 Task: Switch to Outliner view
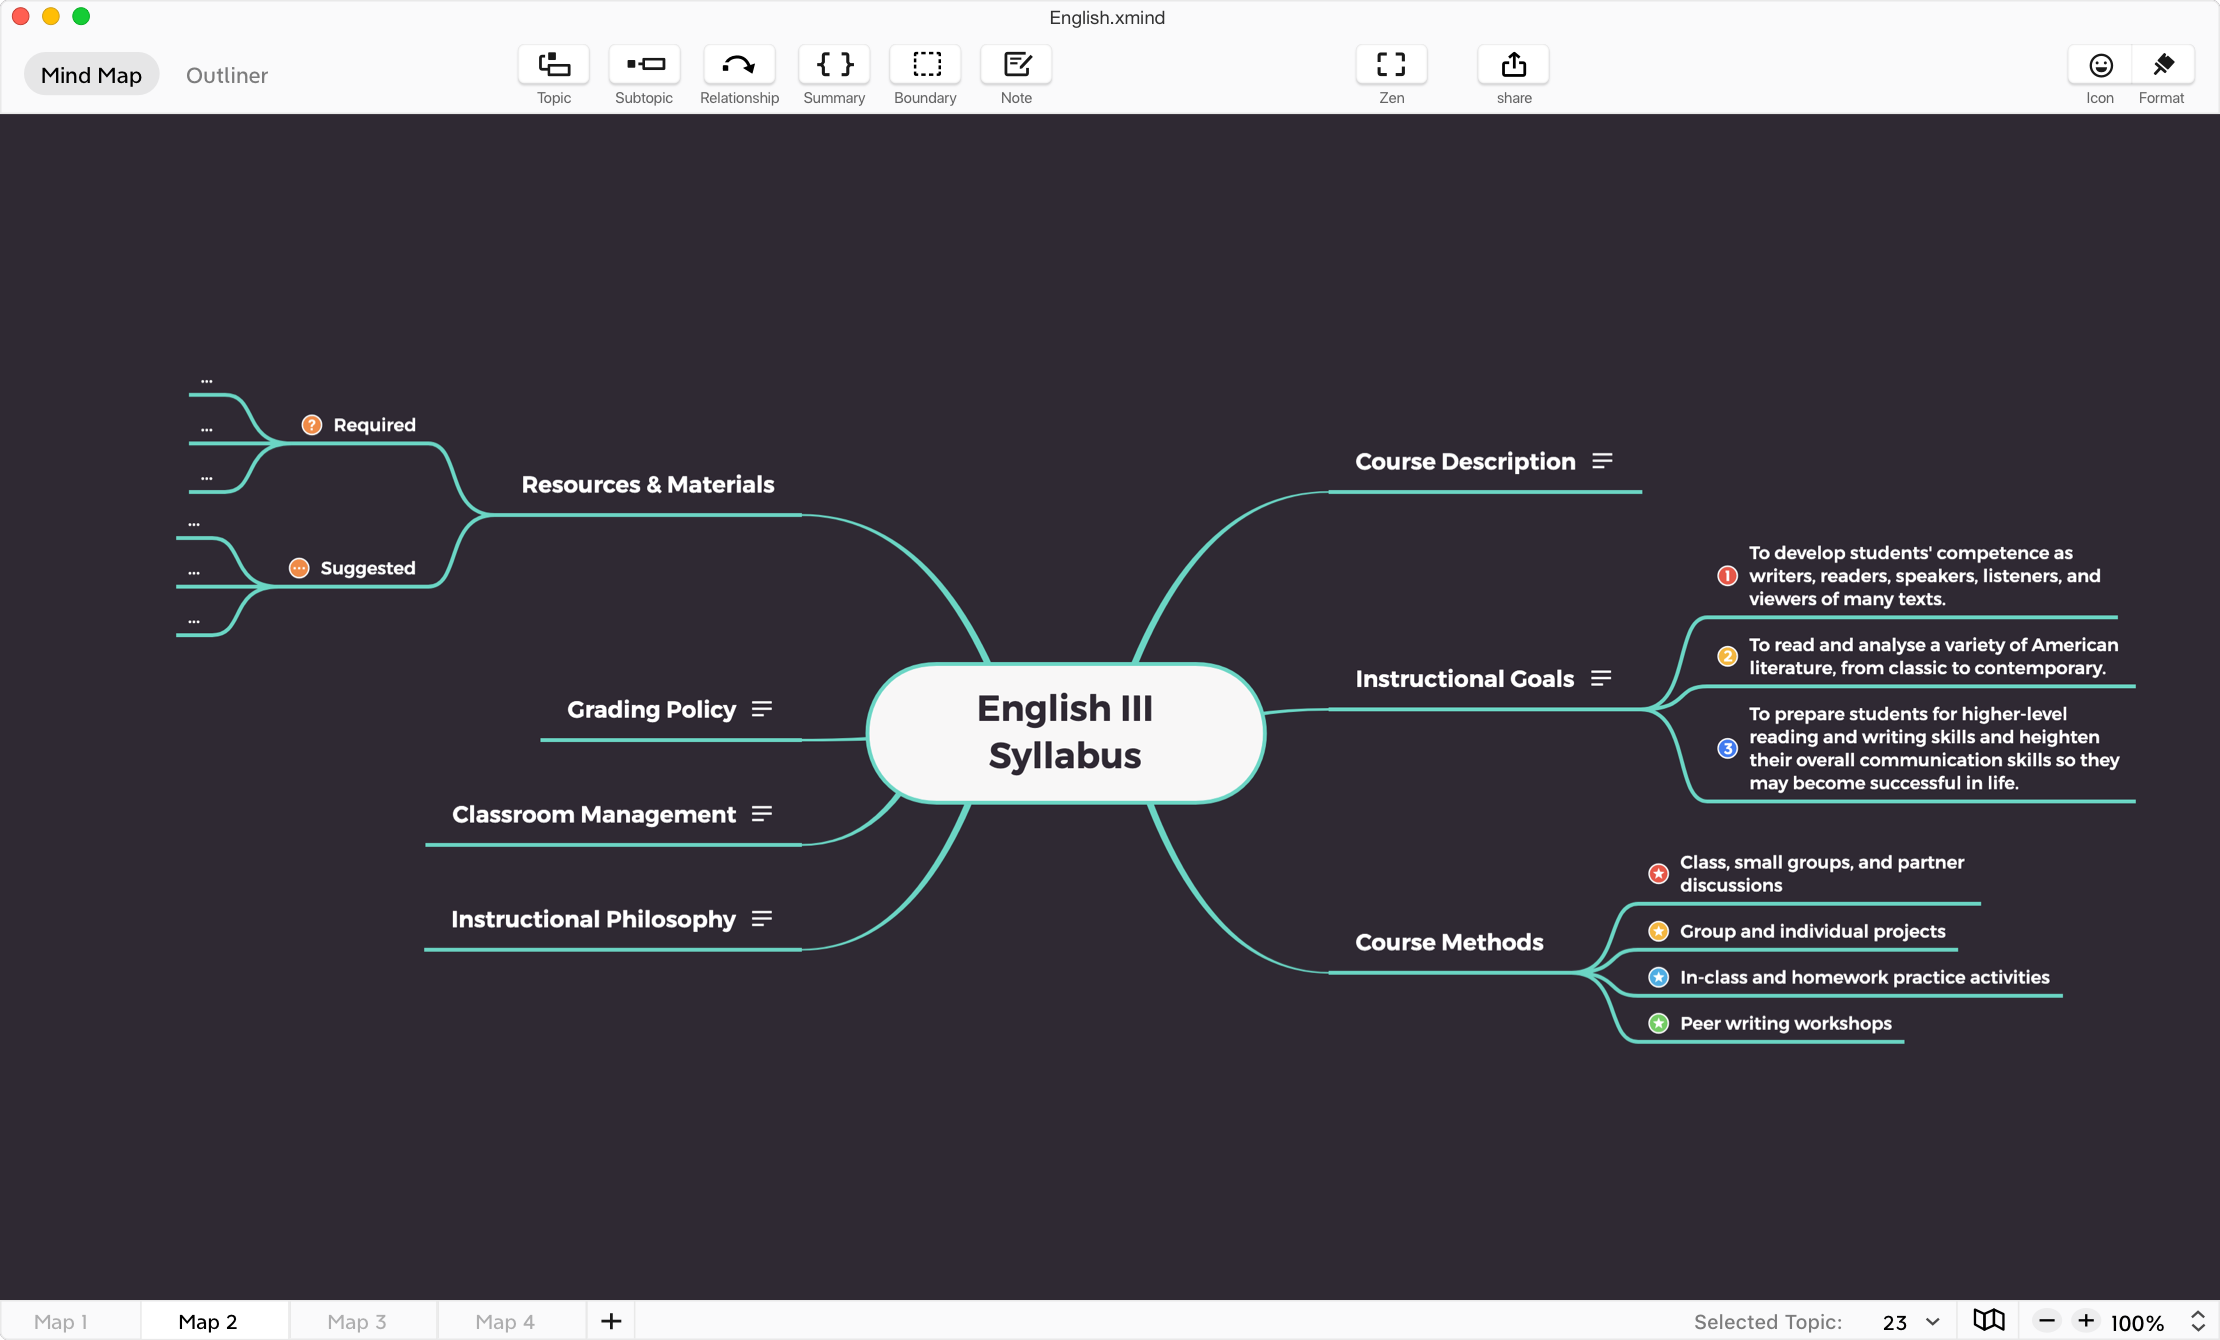click(227, 75)
